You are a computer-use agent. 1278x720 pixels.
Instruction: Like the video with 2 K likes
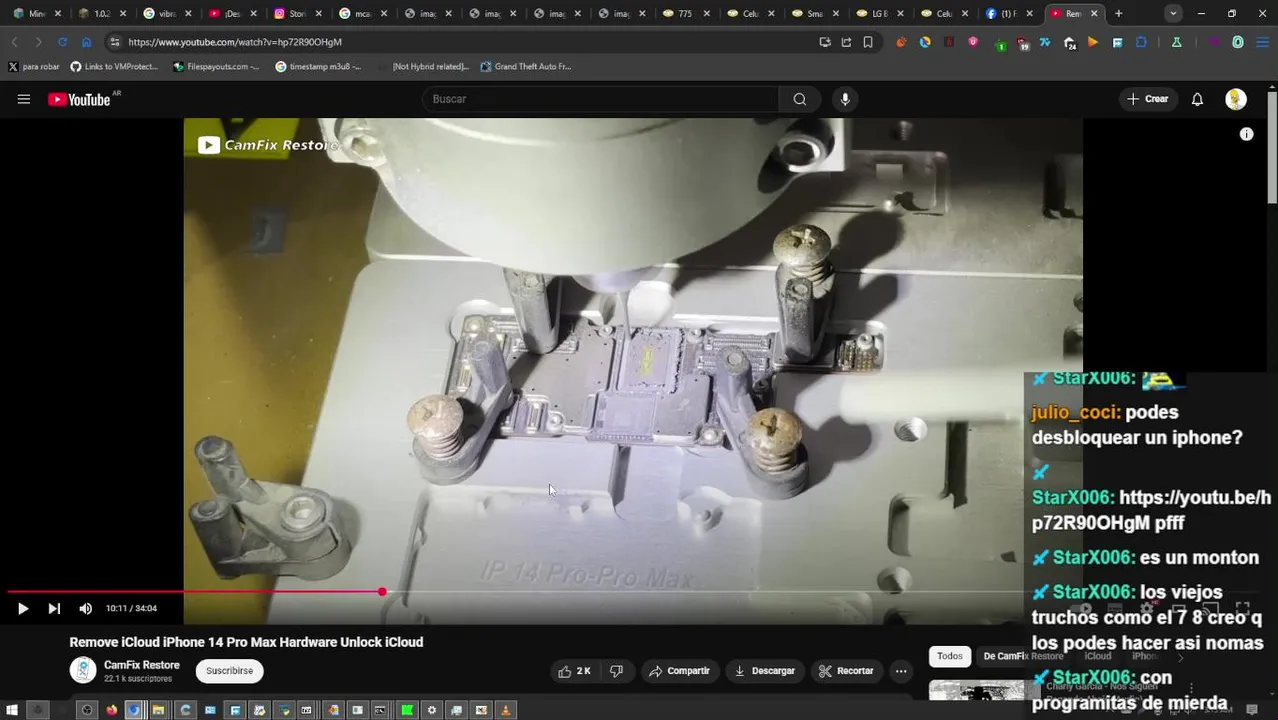(574, 671)
